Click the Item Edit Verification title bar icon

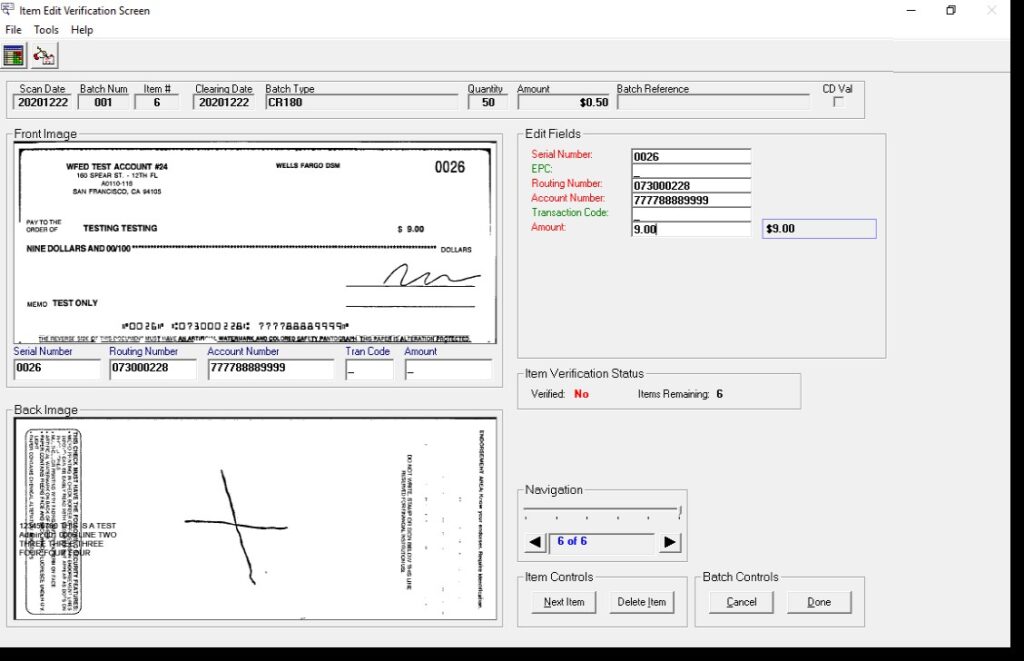(x=9, y=10)
